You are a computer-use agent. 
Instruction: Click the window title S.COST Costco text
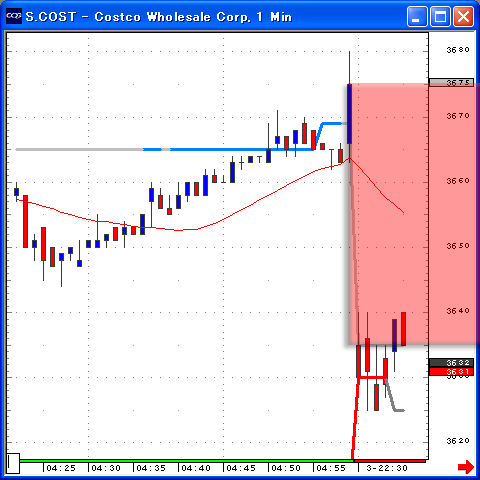click(x=159, y=17)
